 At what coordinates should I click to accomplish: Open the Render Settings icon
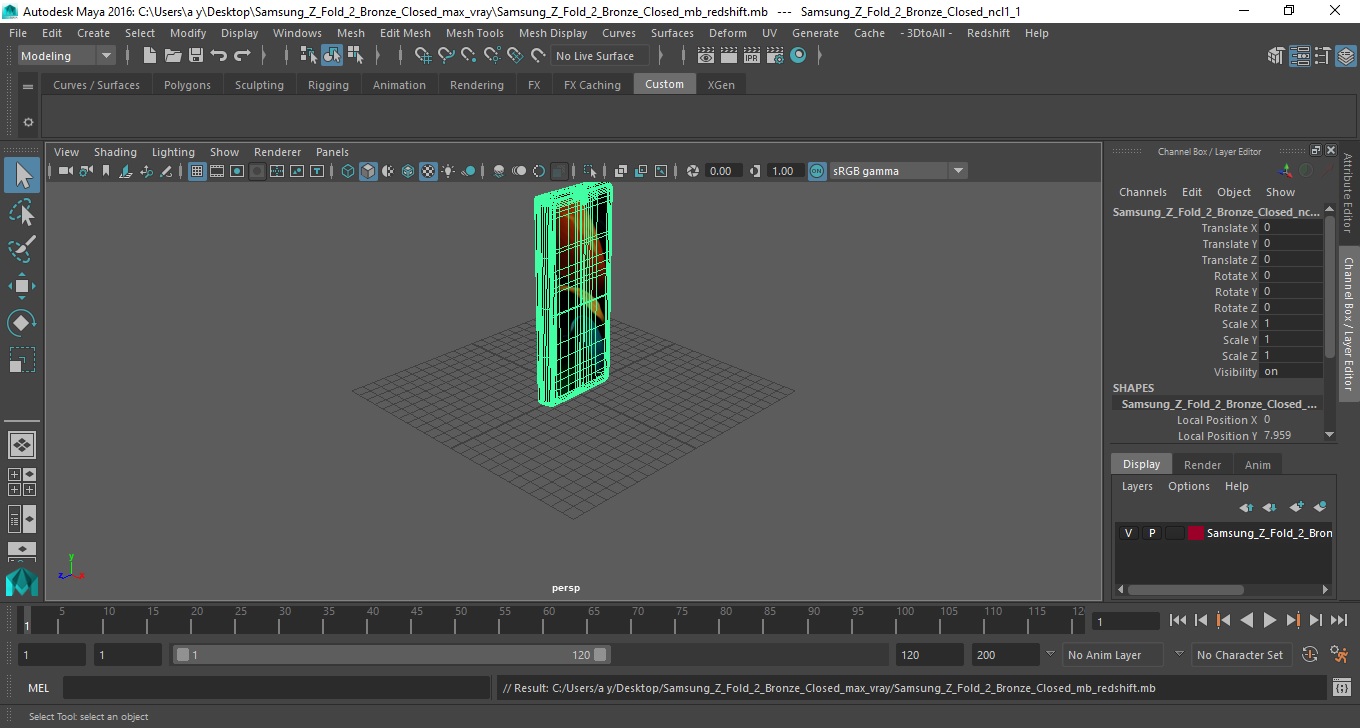774,56
